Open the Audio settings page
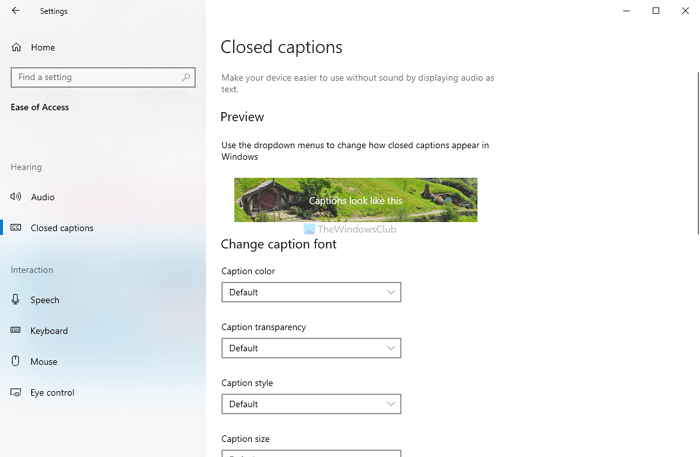700x457 pixels. (43, 197)
